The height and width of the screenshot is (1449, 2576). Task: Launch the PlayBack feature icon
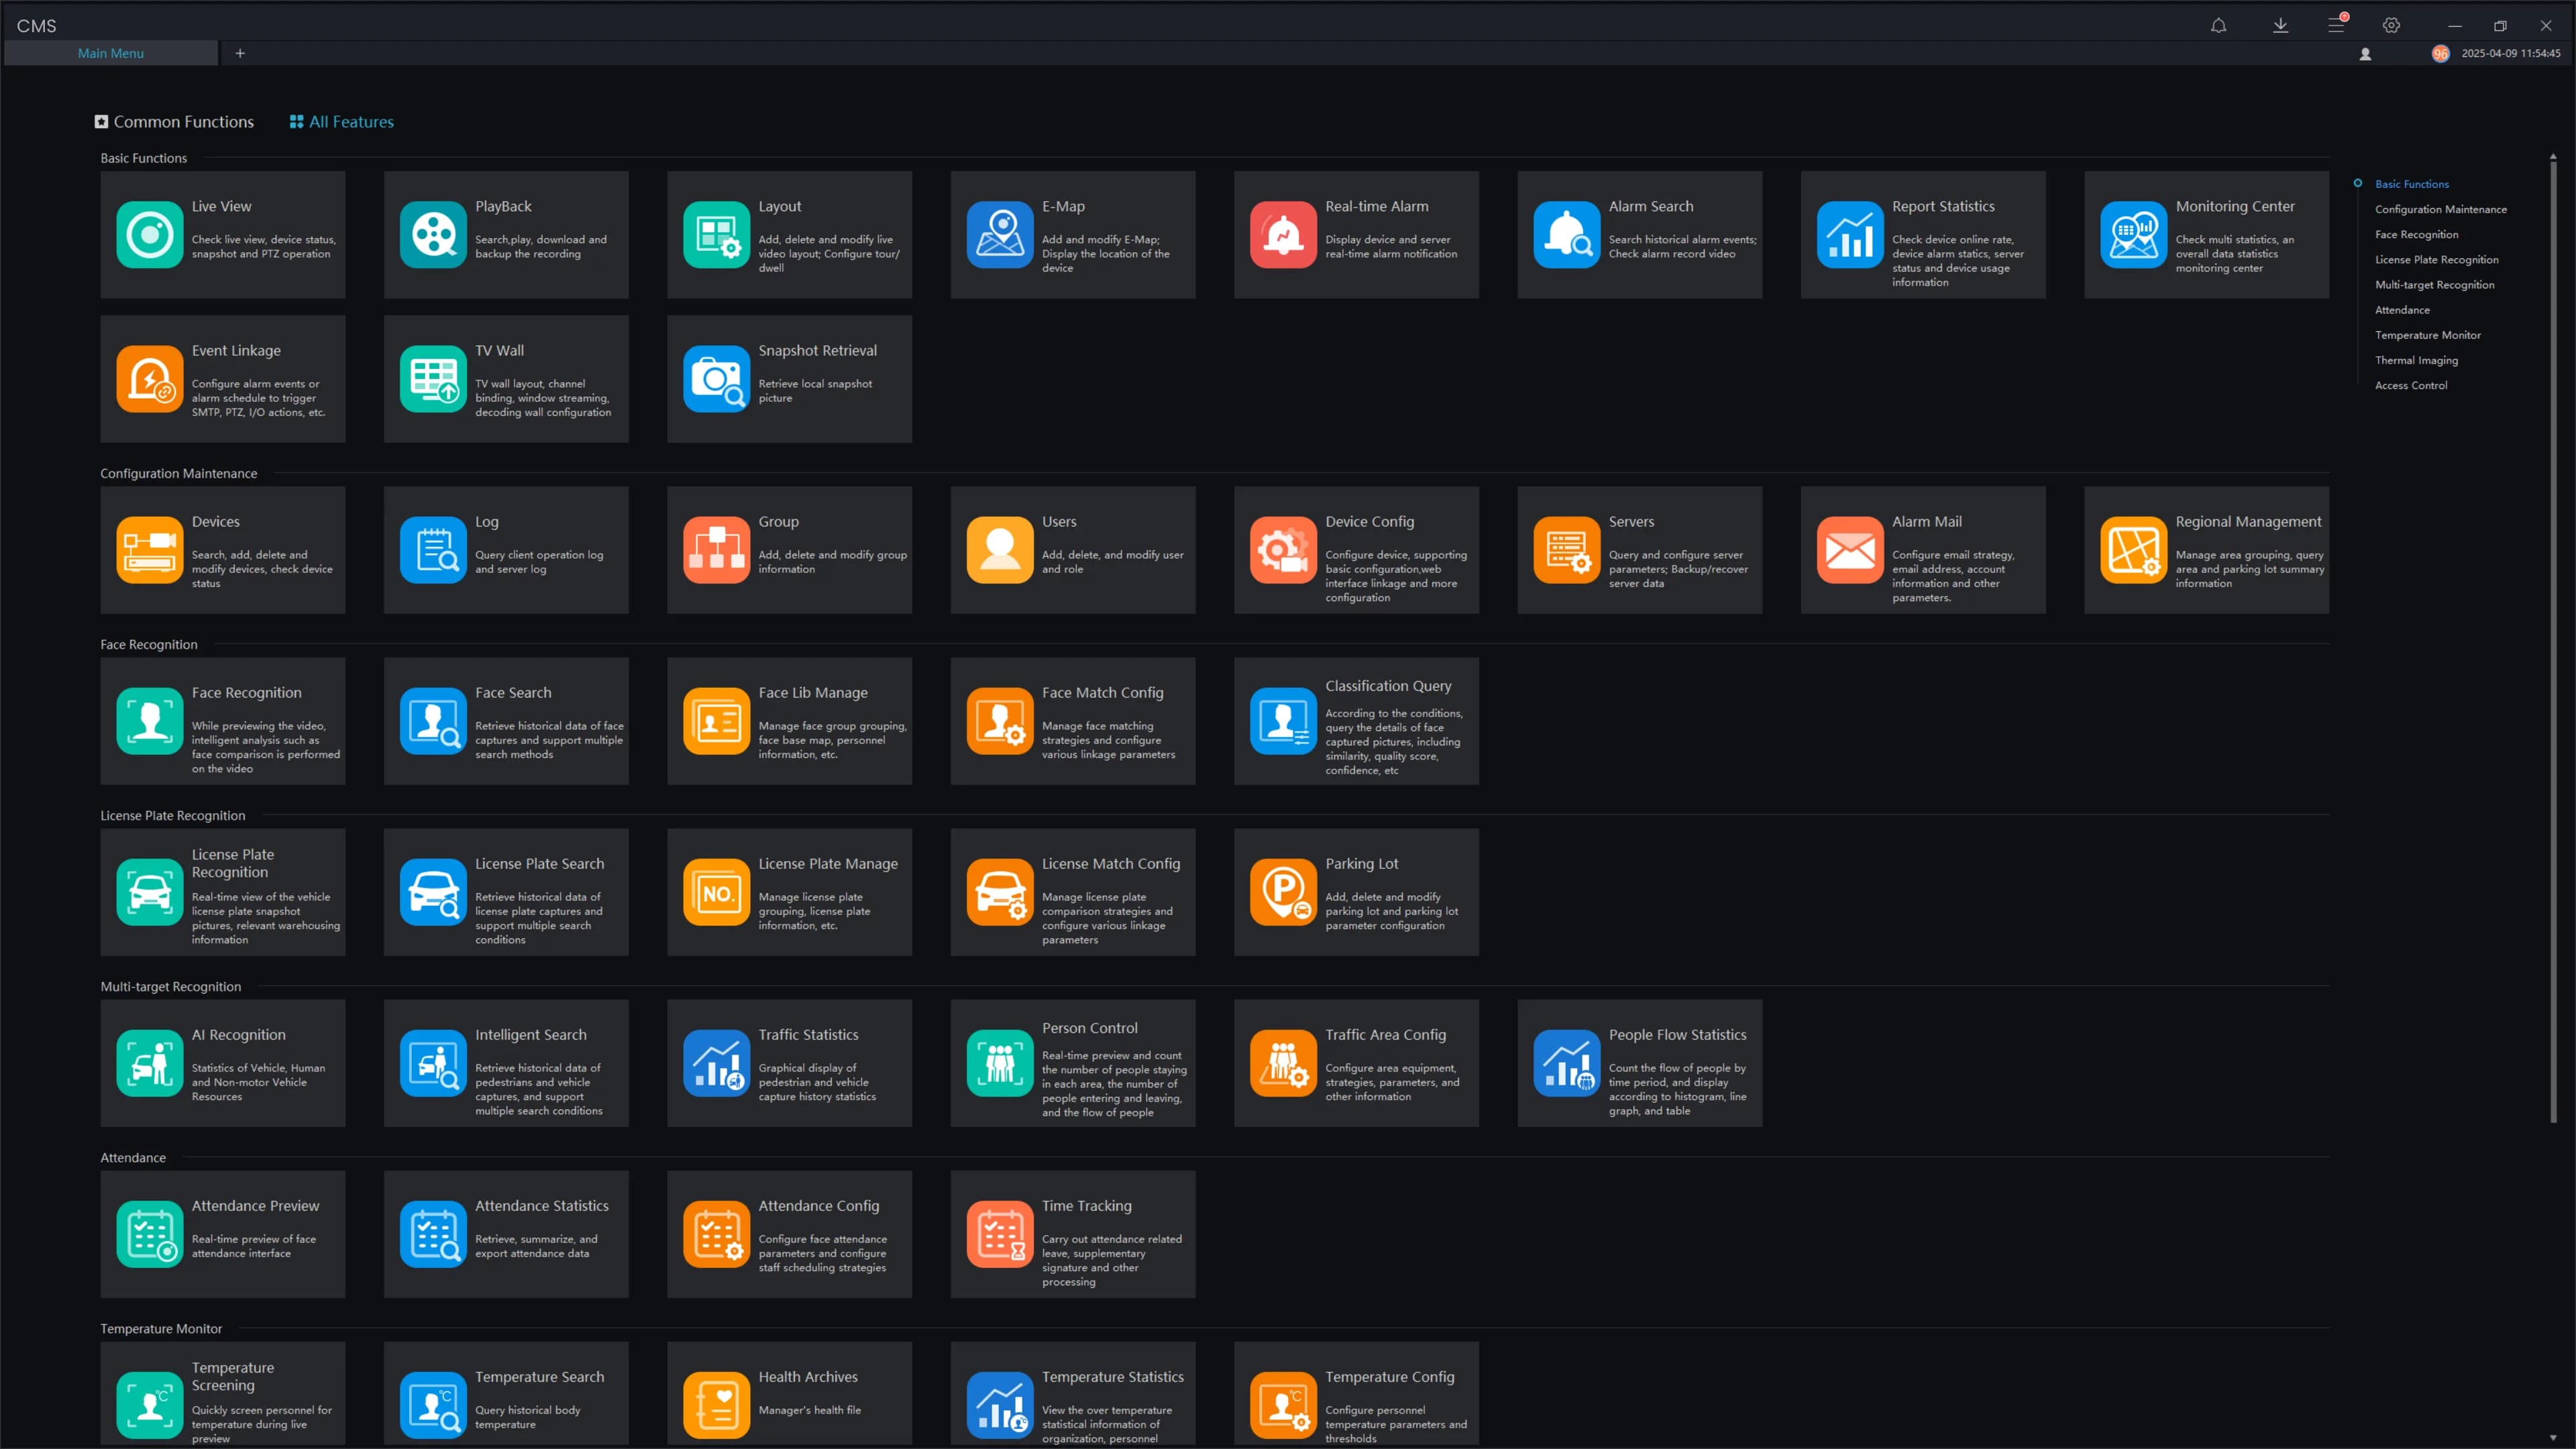(x=432, y=234)
